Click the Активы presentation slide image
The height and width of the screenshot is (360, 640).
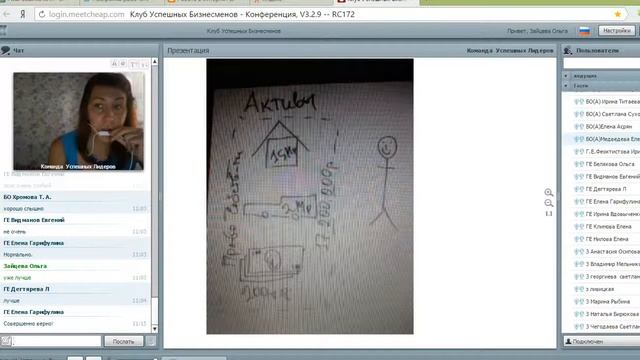coord(310,196)
